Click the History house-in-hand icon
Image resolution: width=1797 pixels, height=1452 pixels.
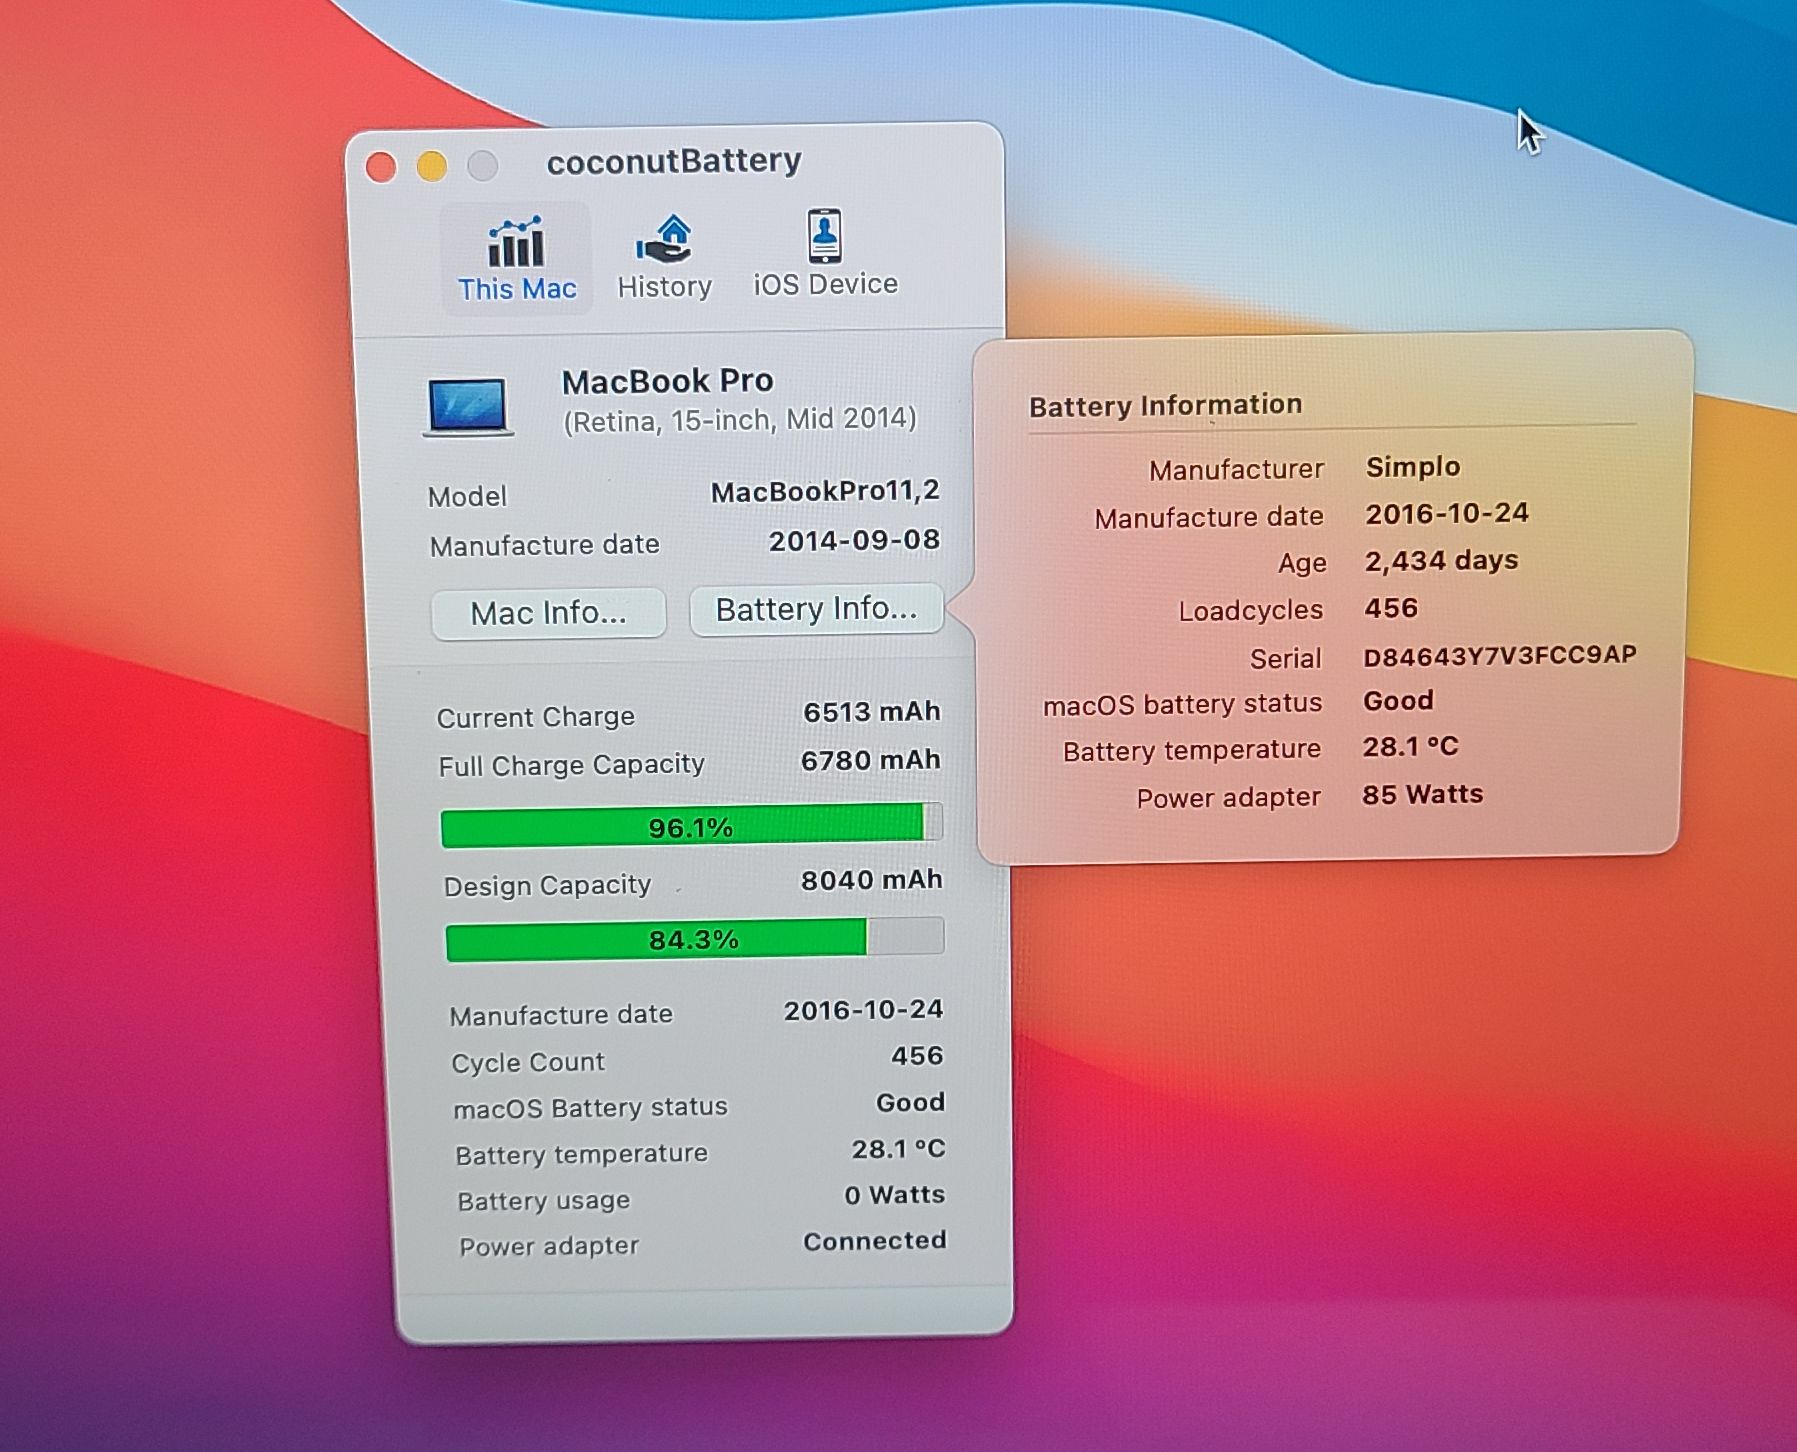pos(664,240)
